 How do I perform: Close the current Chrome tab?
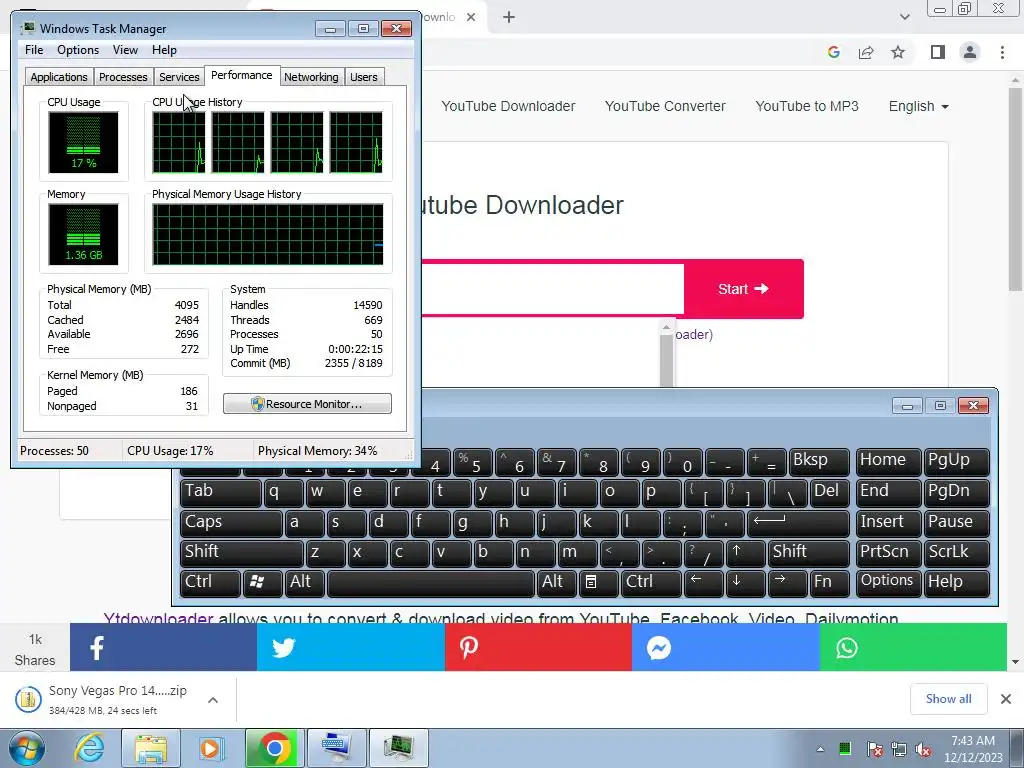point(471,17)
